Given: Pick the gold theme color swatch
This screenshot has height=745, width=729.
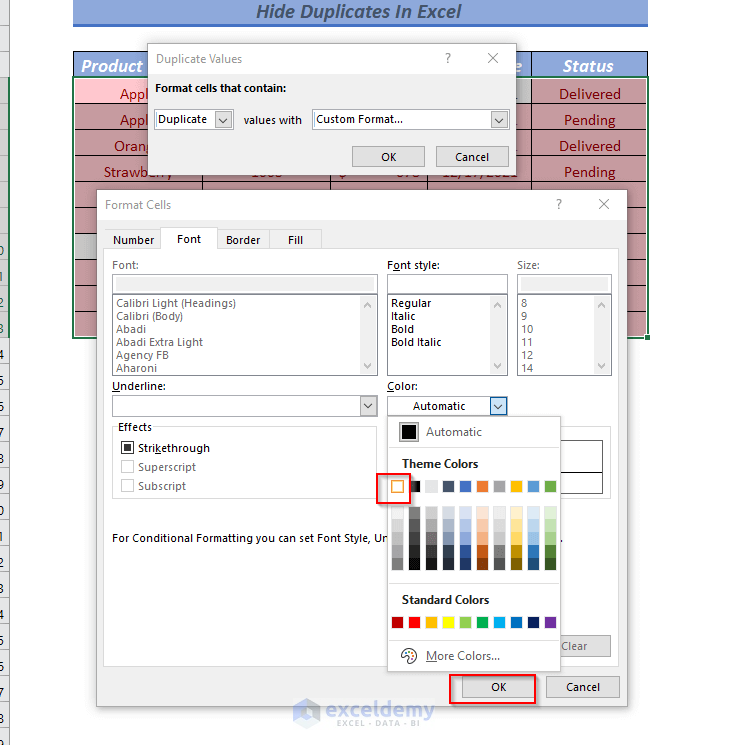Looking at the screenshot, I should point(517,487).
